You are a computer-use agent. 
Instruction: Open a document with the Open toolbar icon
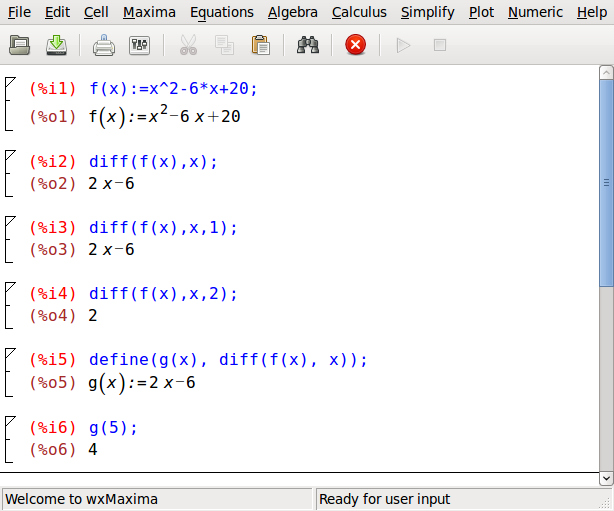[20, 45]
